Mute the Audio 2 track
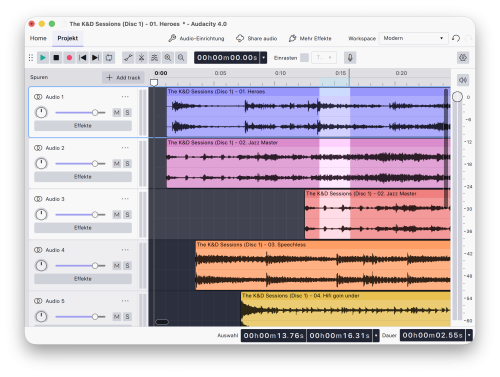Viewport: 500px width, 377px height. tap(117, 164)
